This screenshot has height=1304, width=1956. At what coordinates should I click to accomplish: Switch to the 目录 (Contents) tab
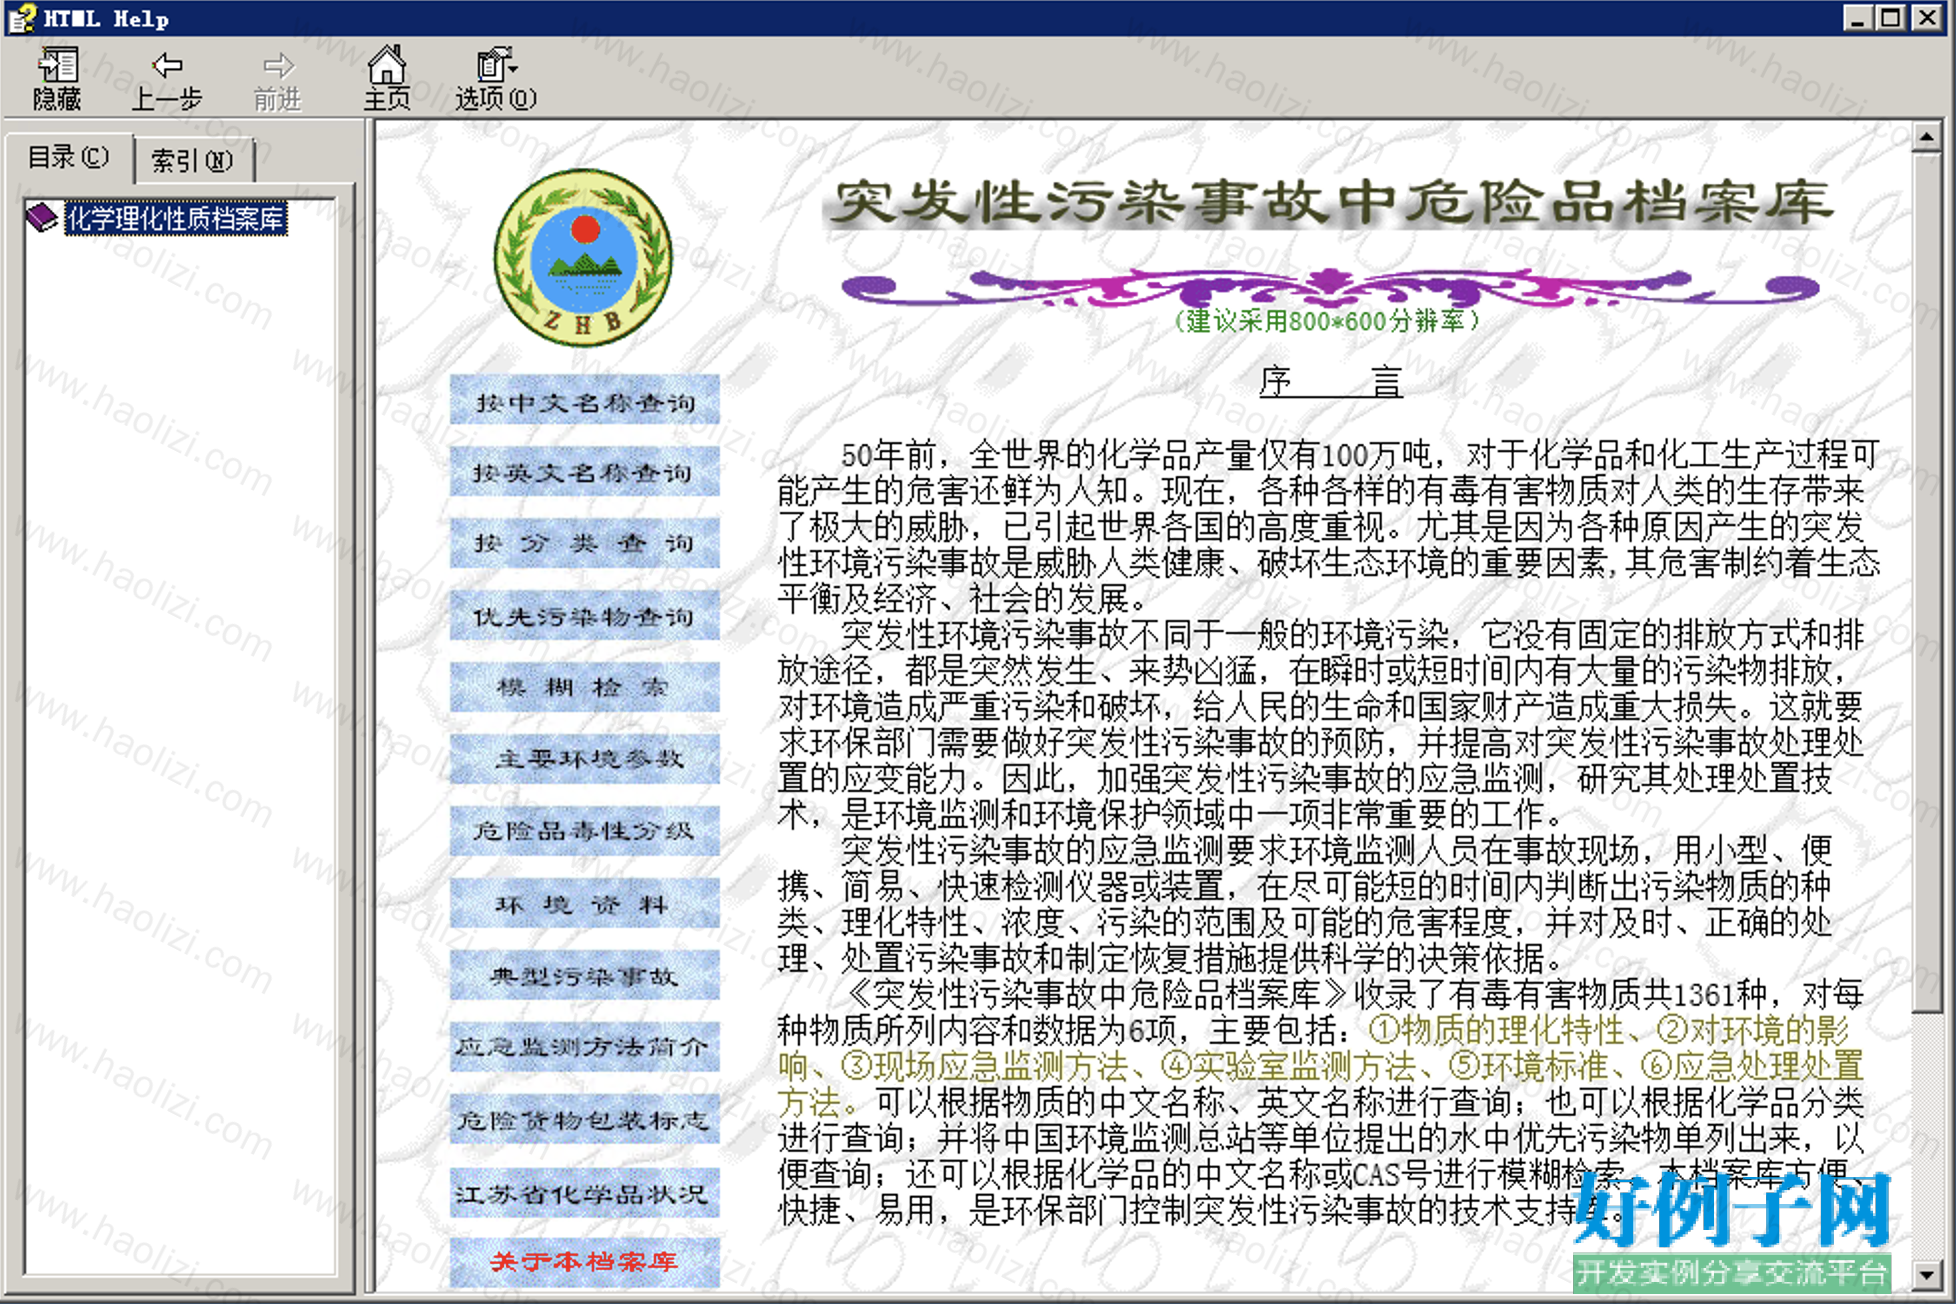[69, 157]
